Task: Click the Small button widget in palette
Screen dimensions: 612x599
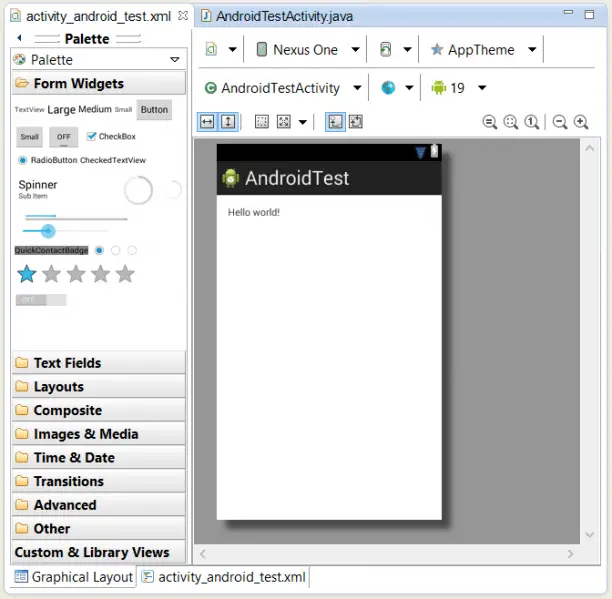Action: tap(30, 136)
